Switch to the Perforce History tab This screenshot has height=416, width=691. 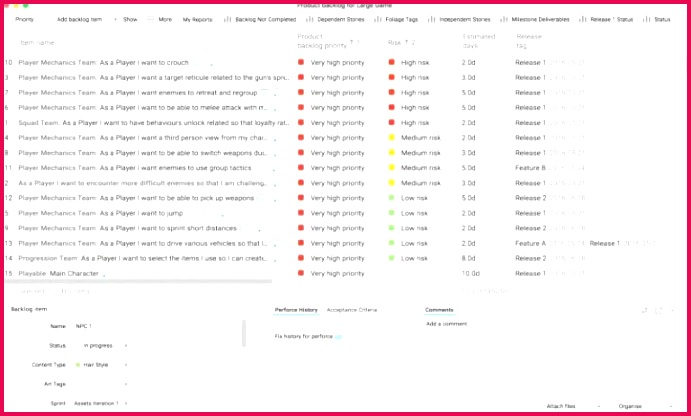296,310
